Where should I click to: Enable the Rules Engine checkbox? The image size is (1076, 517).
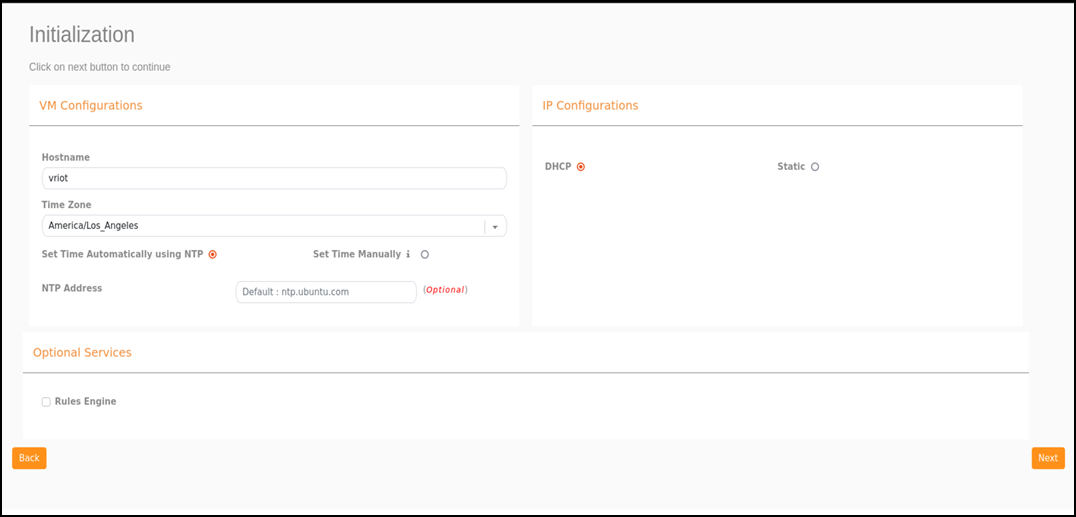[x=46, y=402]
